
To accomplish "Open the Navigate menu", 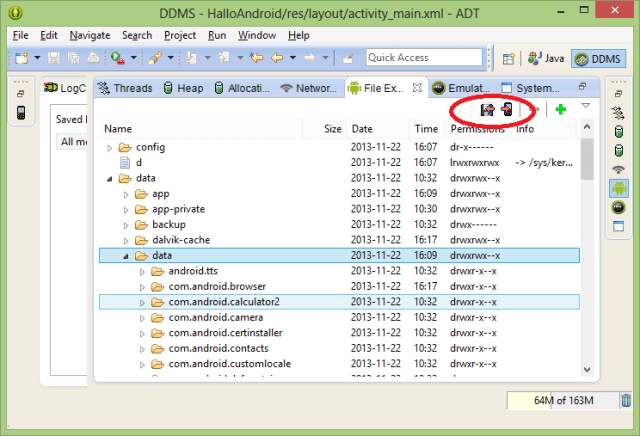I will 90,36.
